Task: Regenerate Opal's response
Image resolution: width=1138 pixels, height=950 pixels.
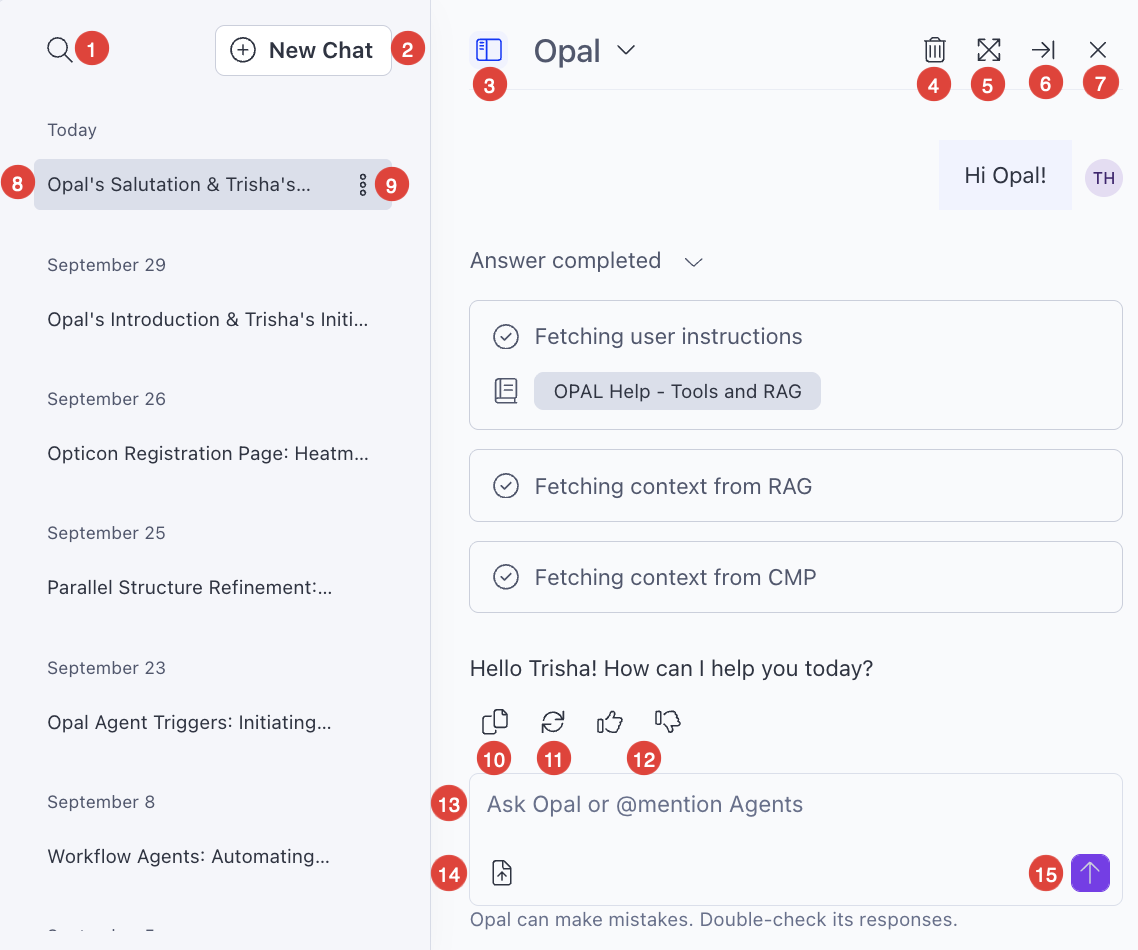Action: [x=553, y=721]
